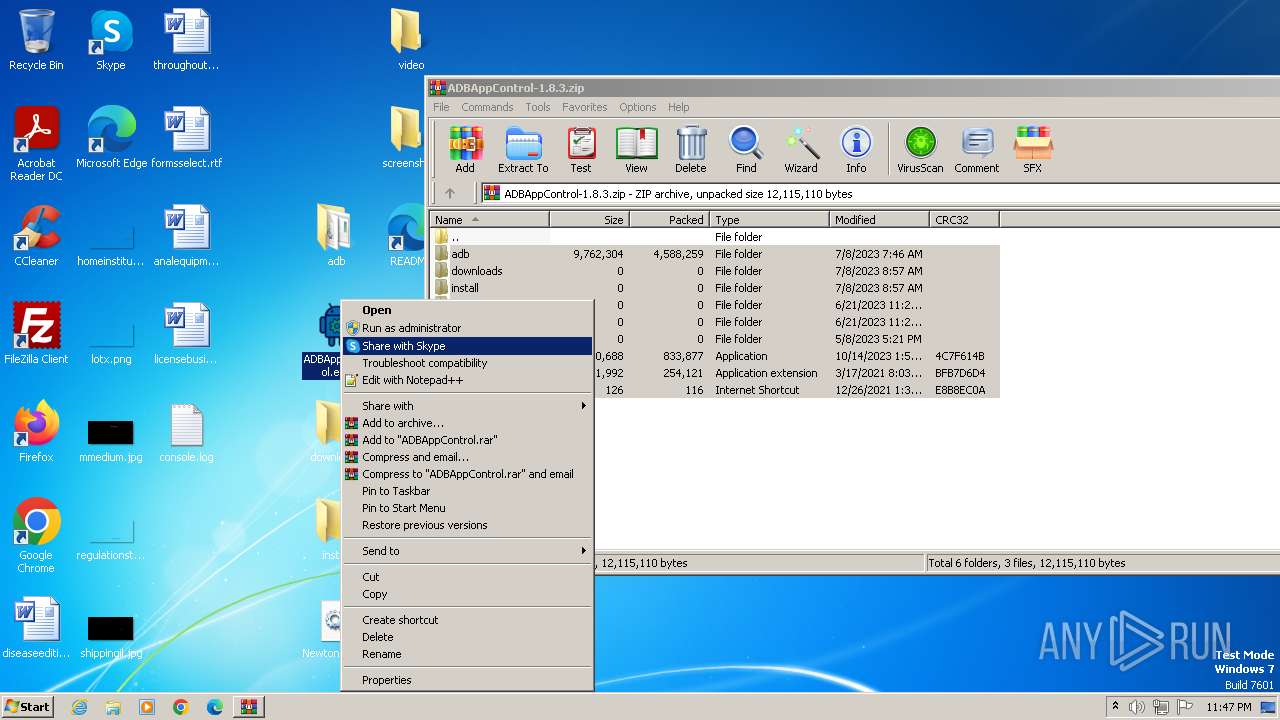Sort by the CRC32 column header
Image resolution: width=1280 pixels, height=720 pixels.
pyautogui.click(x=965, y=220)
